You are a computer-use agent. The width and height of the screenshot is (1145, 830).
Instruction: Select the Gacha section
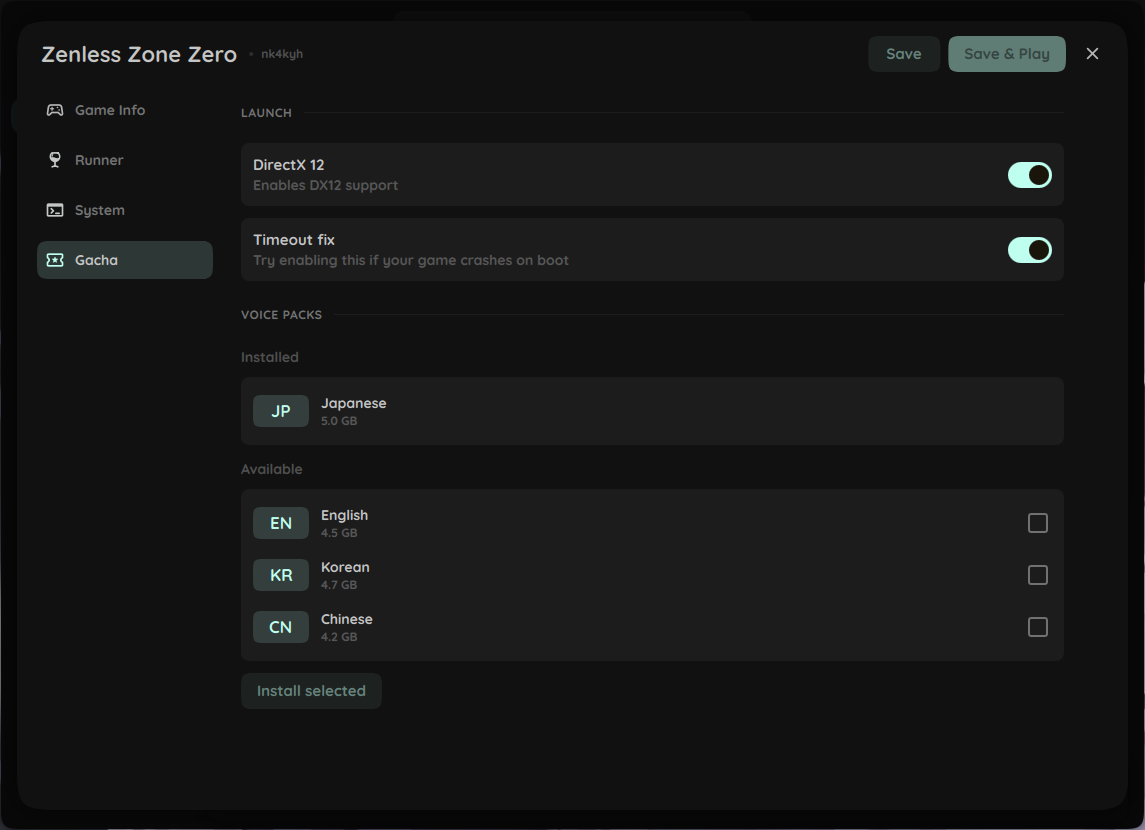[125, 260]
